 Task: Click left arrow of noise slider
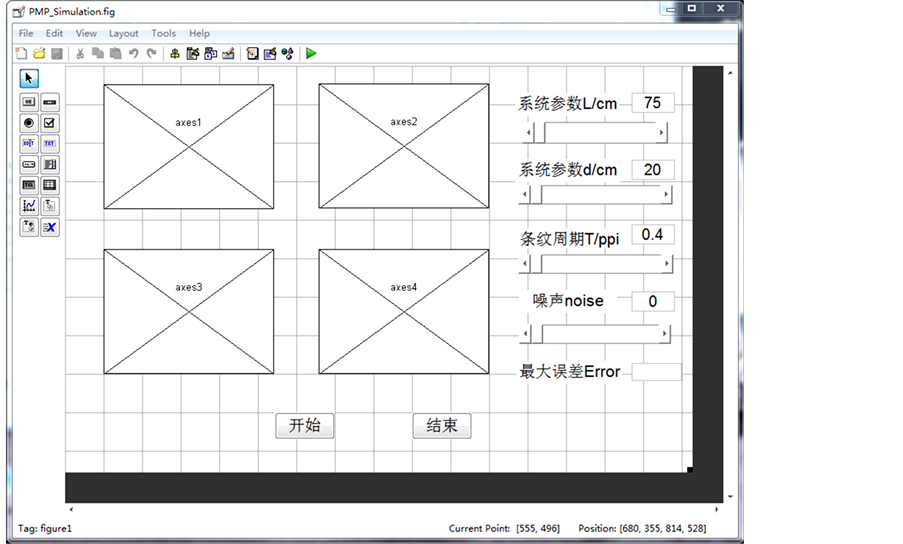click(526, 333)
